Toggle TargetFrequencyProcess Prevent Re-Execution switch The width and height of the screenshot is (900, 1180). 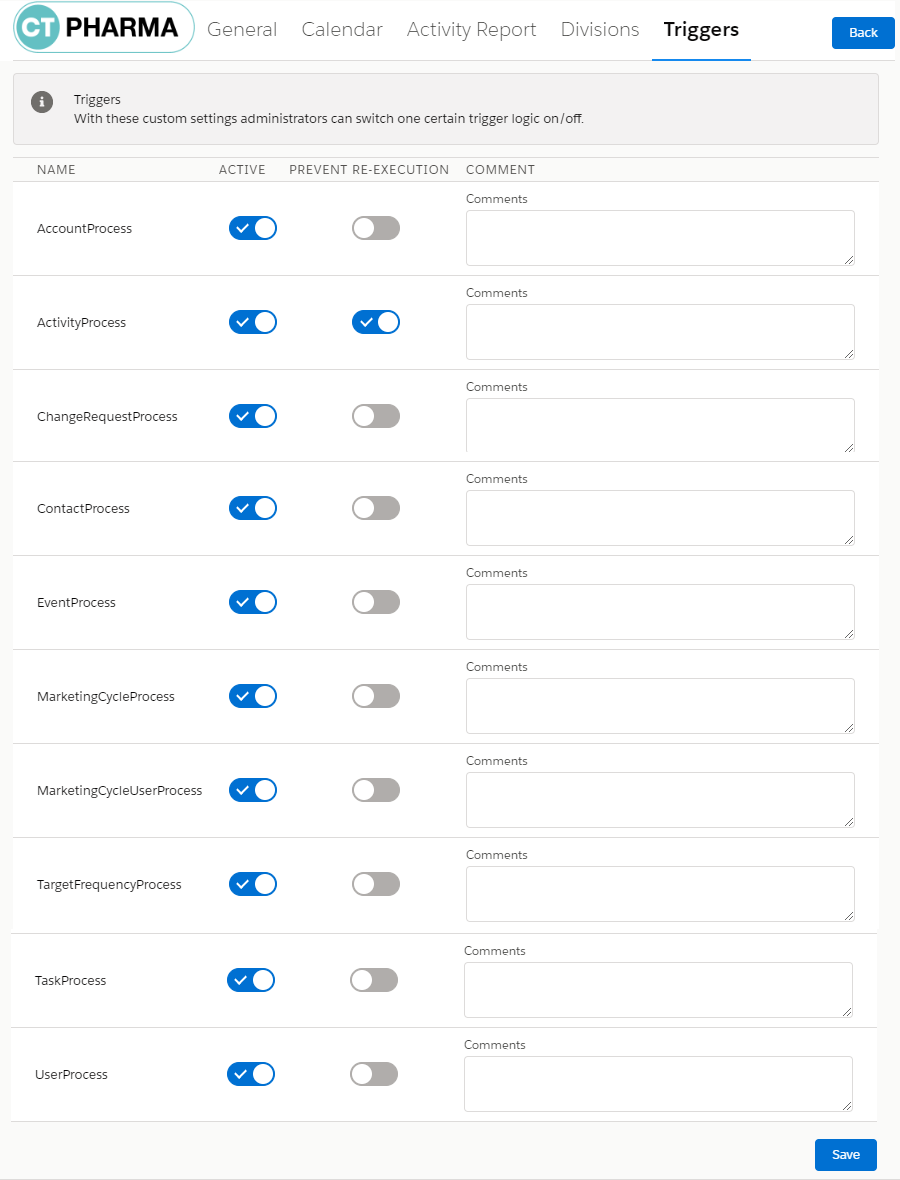[376, 884]
